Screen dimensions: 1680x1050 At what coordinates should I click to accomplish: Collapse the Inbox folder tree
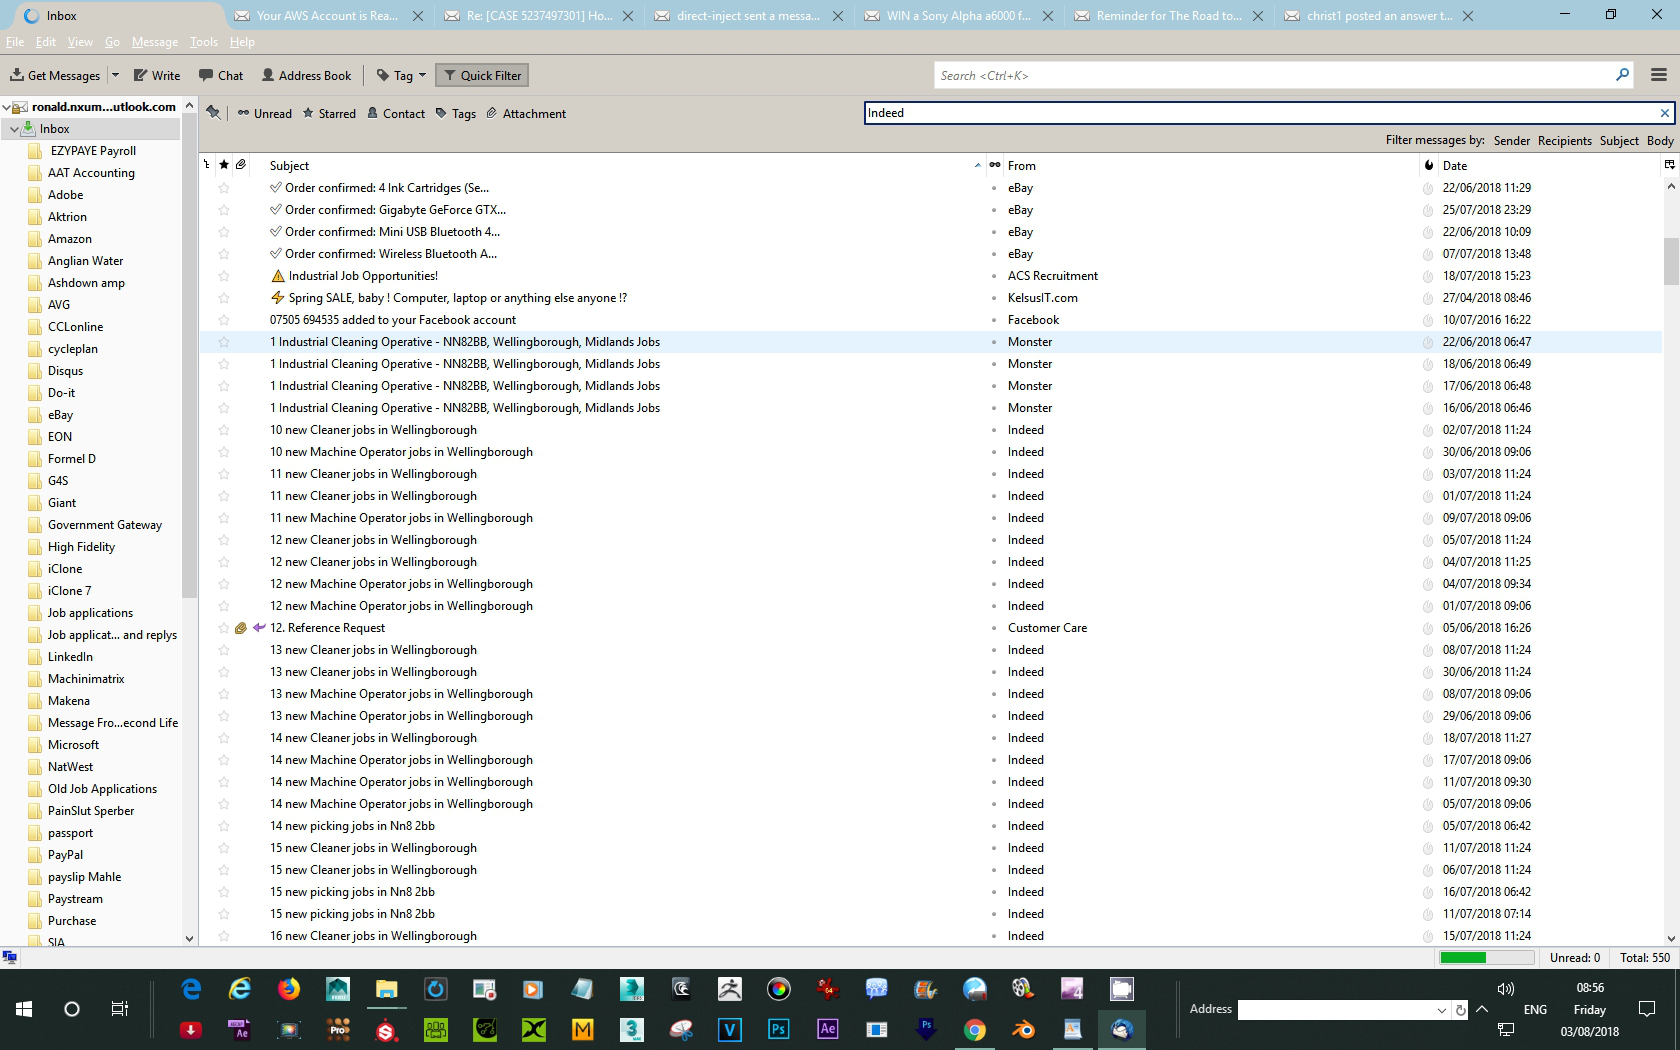tap(14, 129)
